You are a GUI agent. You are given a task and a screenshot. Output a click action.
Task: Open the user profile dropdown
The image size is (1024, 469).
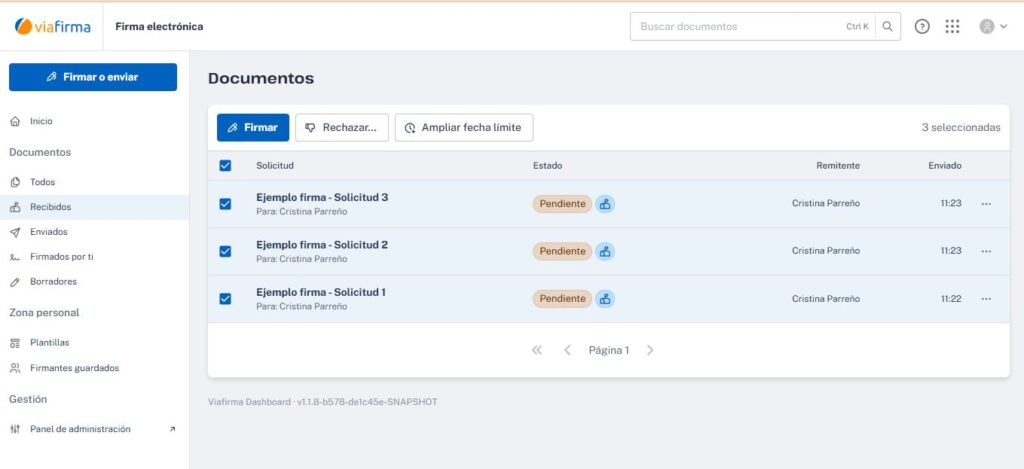[993, 27]
